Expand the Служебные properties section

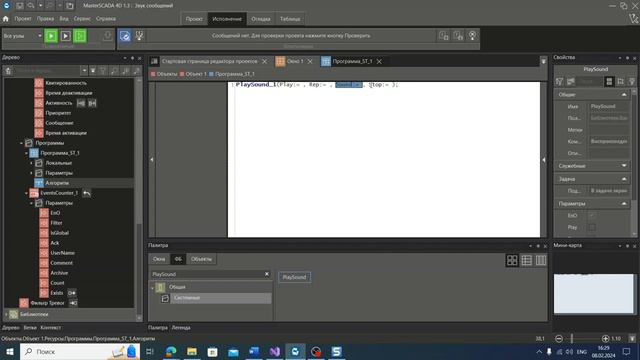point(624,166)
